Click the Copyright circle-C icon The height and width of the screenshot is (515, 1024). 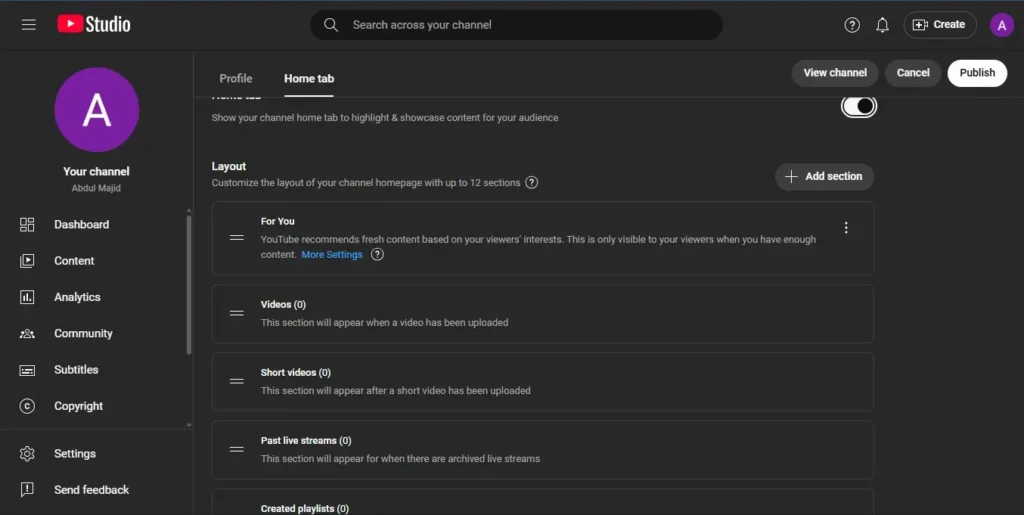pyautogui.click(x=27, y=406)
